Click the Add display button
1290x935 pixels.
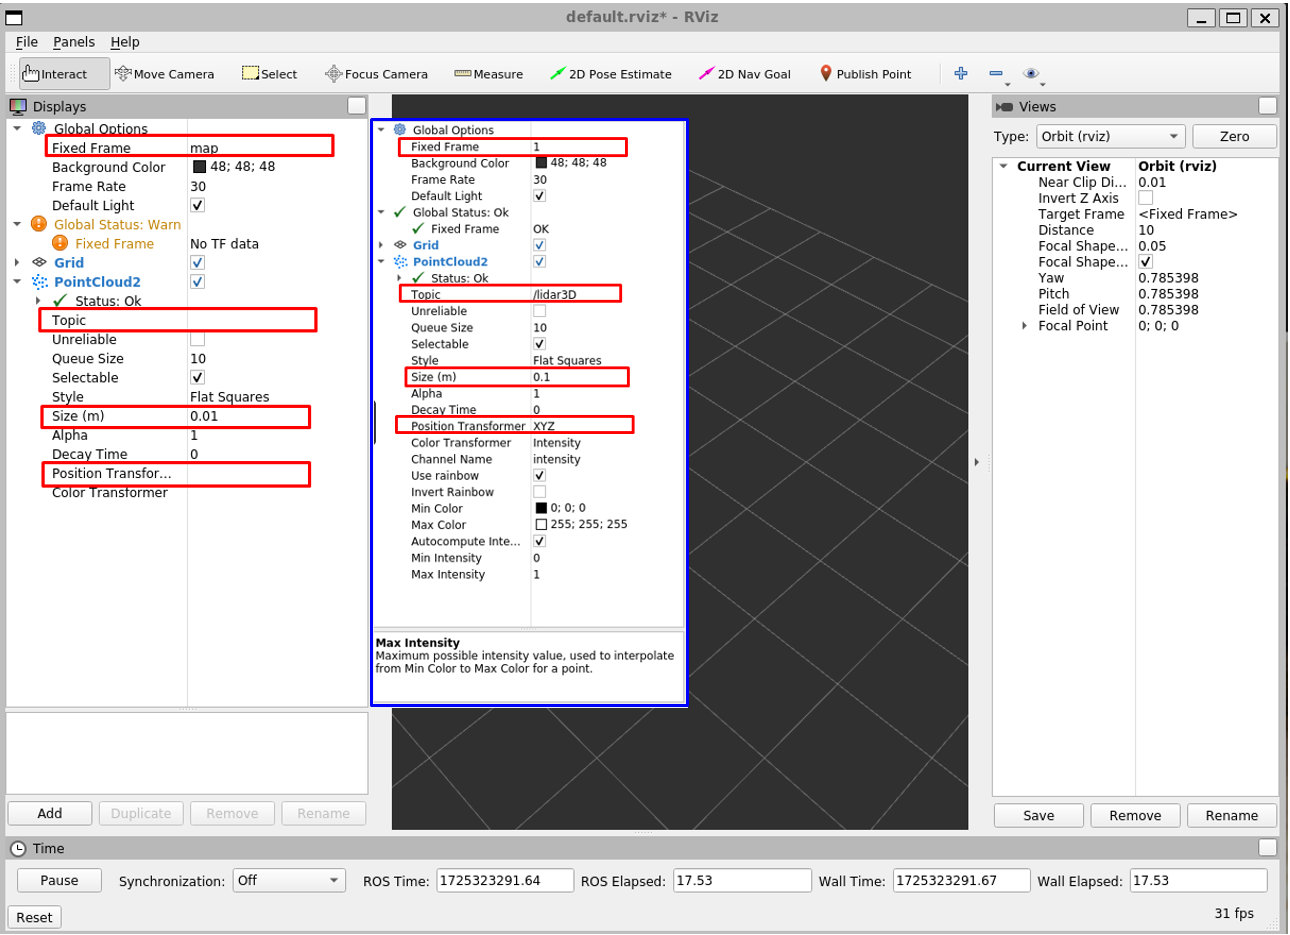click(50, 813)
